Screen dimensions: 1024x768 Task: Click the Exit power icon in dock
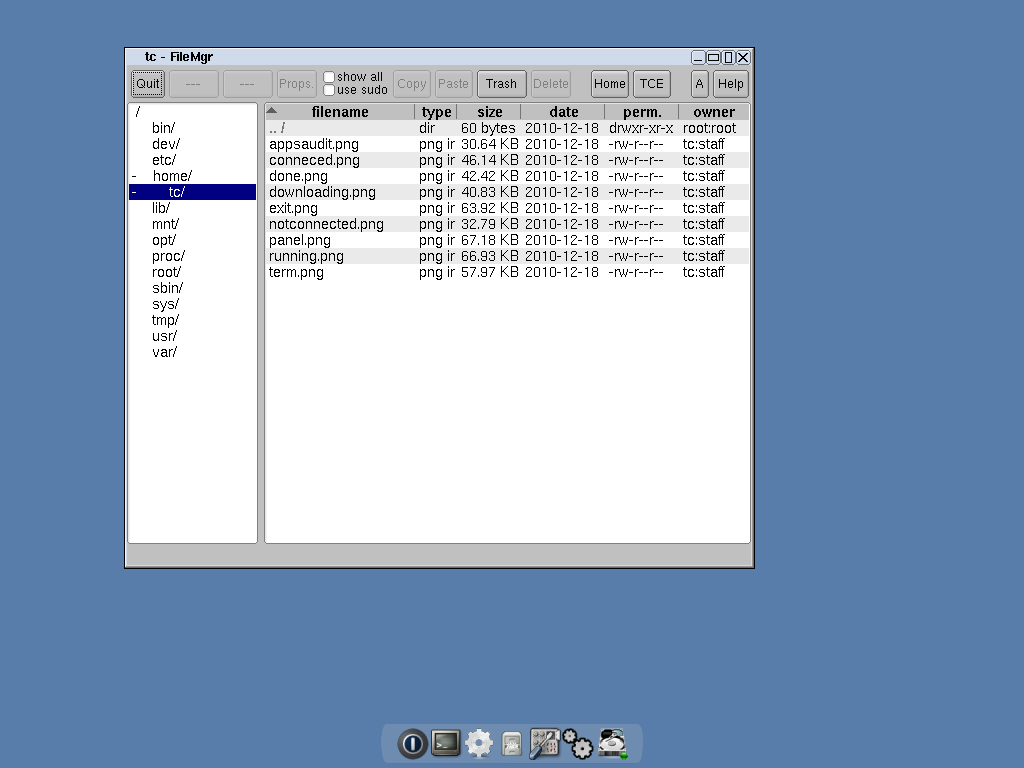(412, 743)
